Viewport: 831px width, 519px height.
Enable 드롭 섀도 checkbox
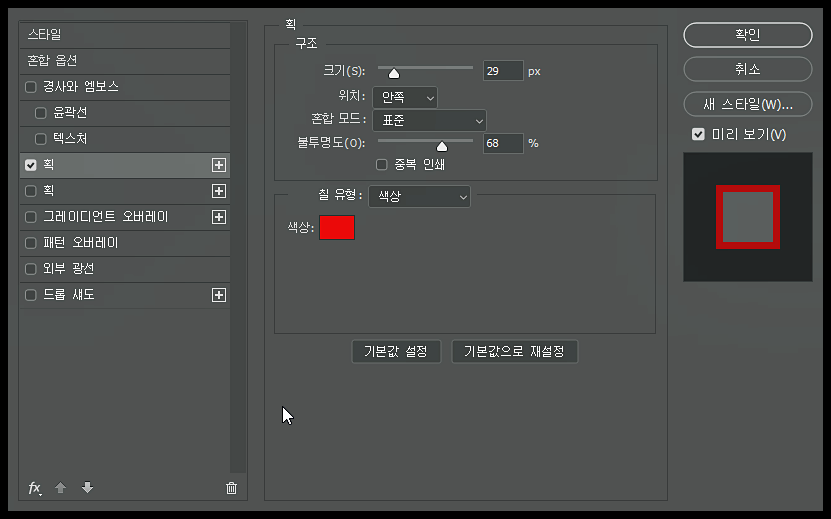31,295
